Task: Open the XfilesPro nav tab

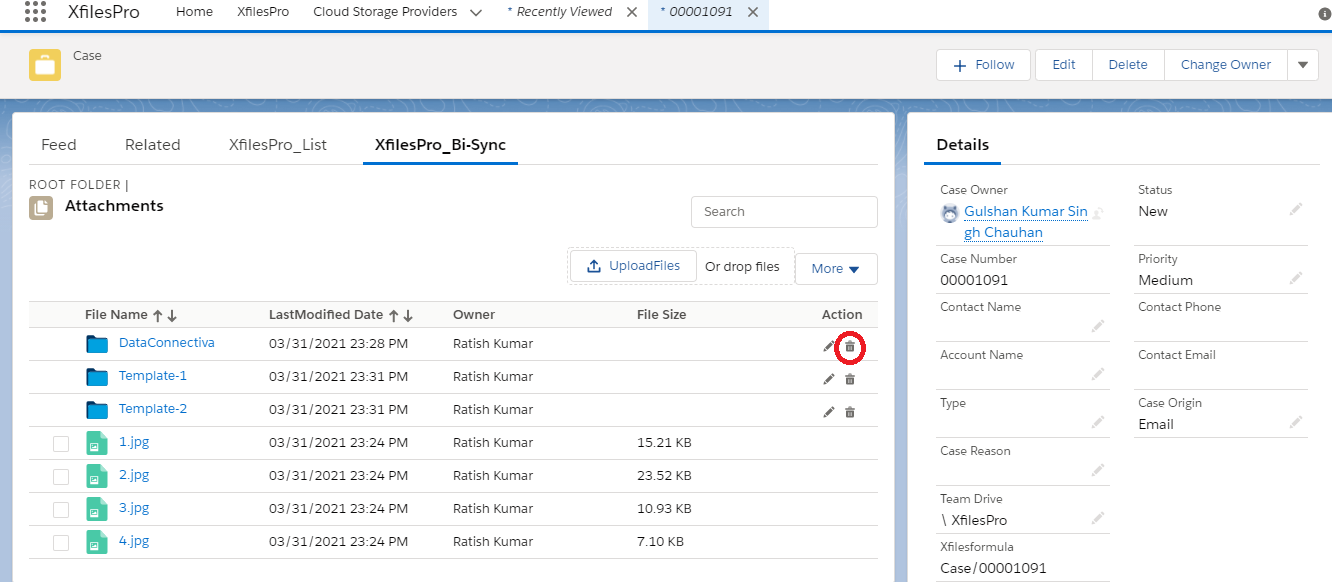Action: [263, 12]
